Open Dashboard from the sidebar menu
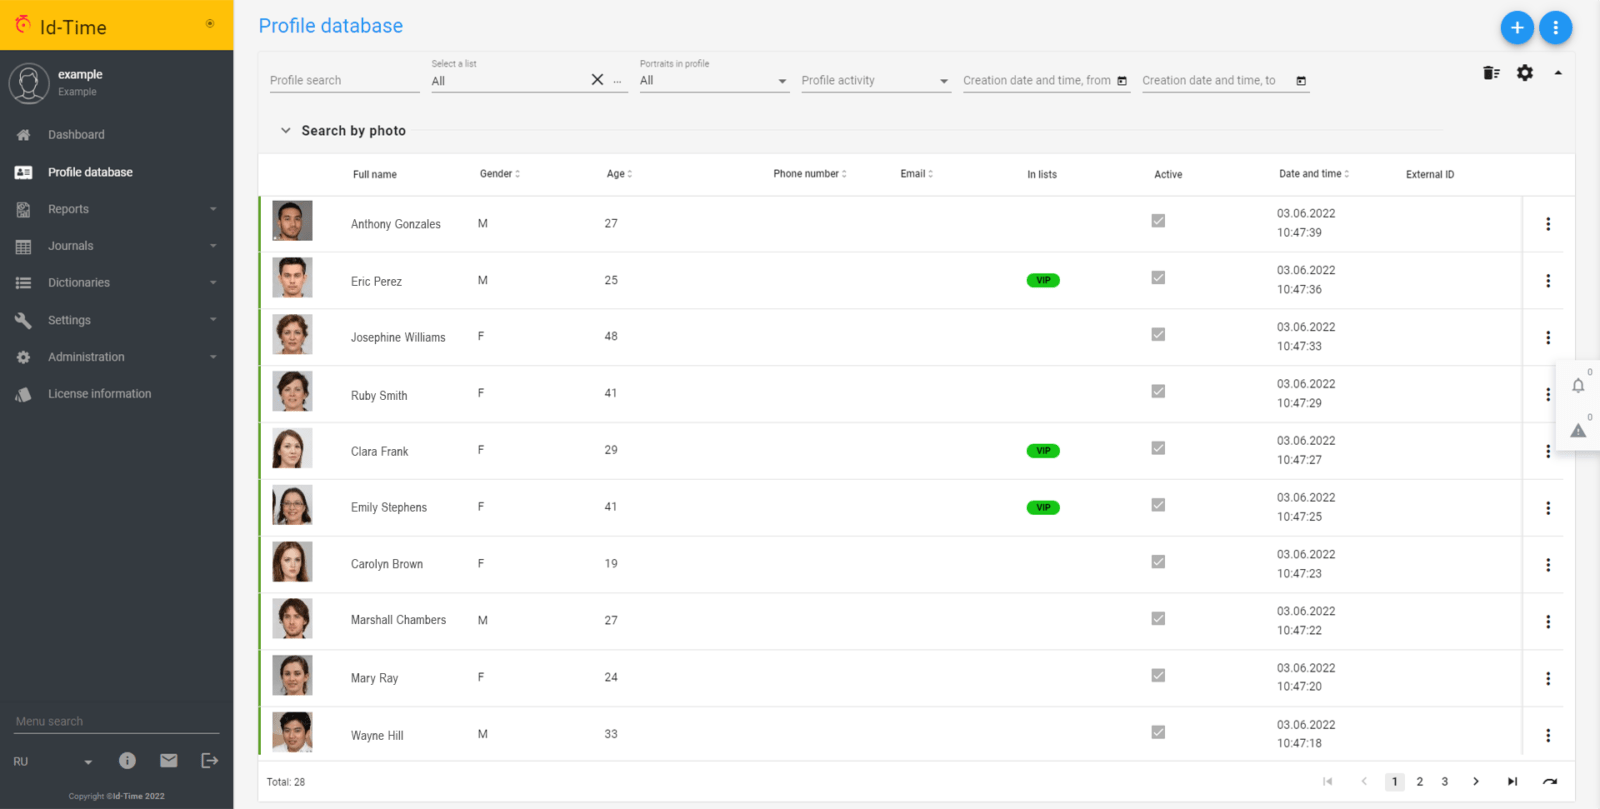Viewport: 1600px width, 809px height. (x=76, y=135)
